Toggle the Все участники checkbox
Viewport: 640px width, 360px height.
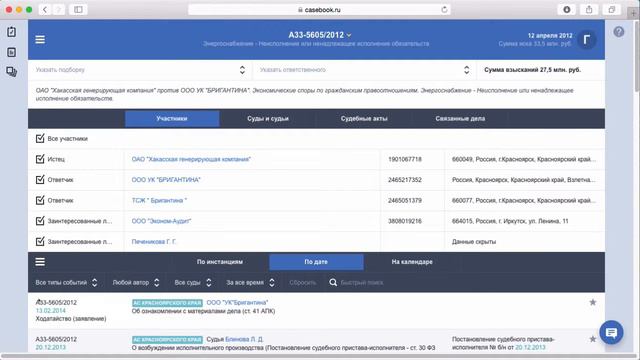coord(40,138)
